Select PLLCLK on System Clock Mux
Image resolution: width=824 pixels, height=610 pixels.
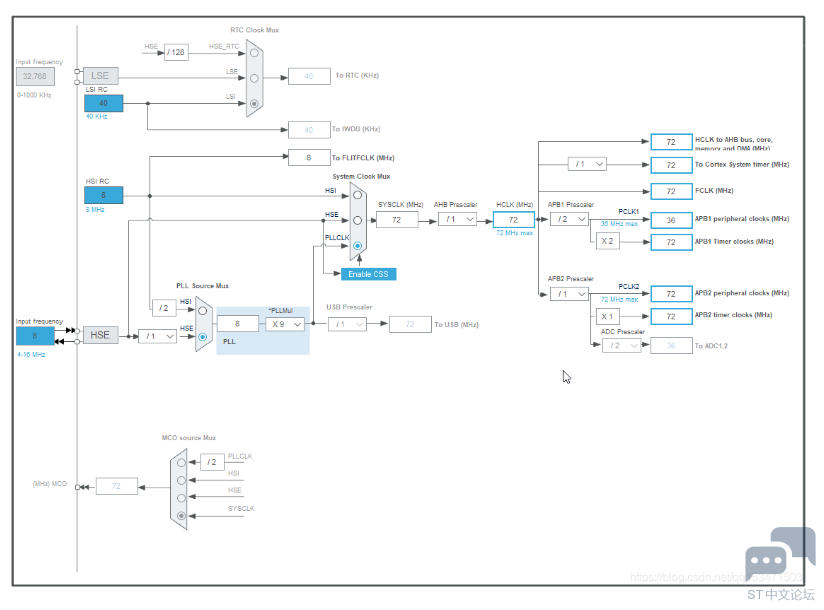(357, 245)
